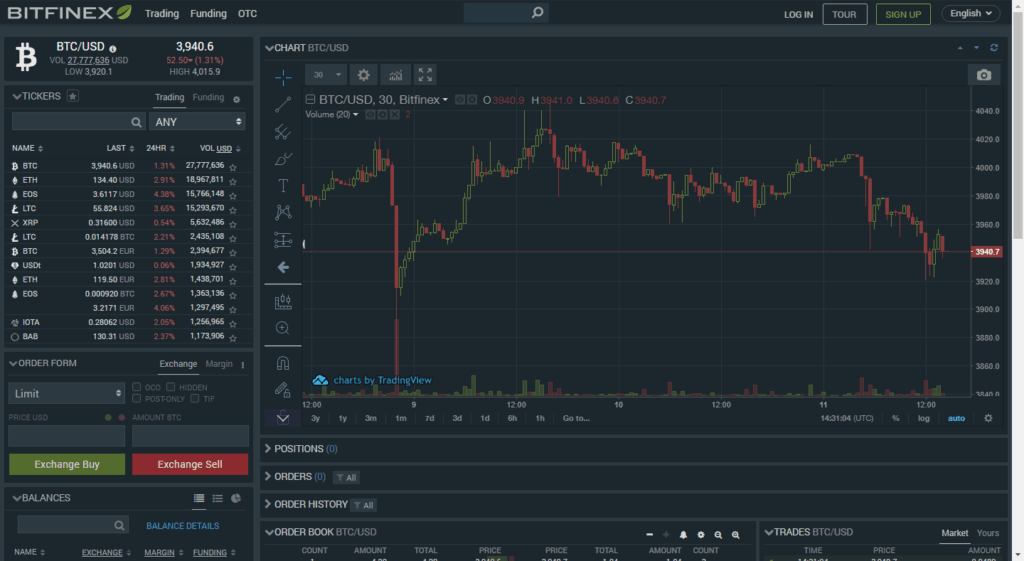
Task: Favorite the EOS 3.6117 USD ticker
Action: 232,195
